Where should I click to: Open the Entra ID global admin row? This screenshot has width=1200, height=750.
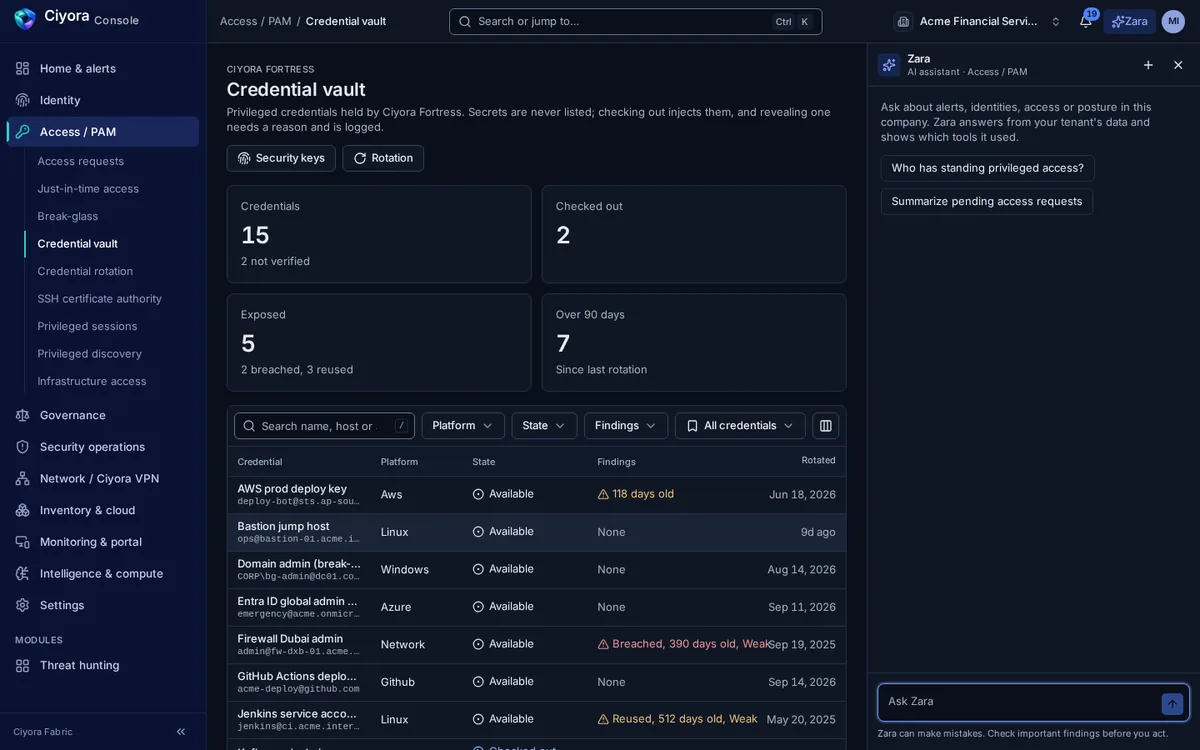(x=536, y=607)
